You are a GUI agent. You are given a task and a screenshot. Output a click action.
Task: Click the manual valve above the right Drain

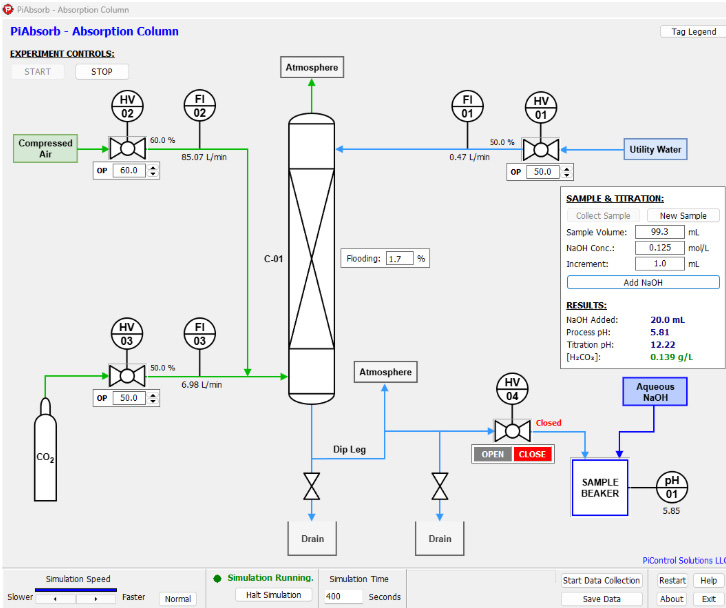(439, 486)
